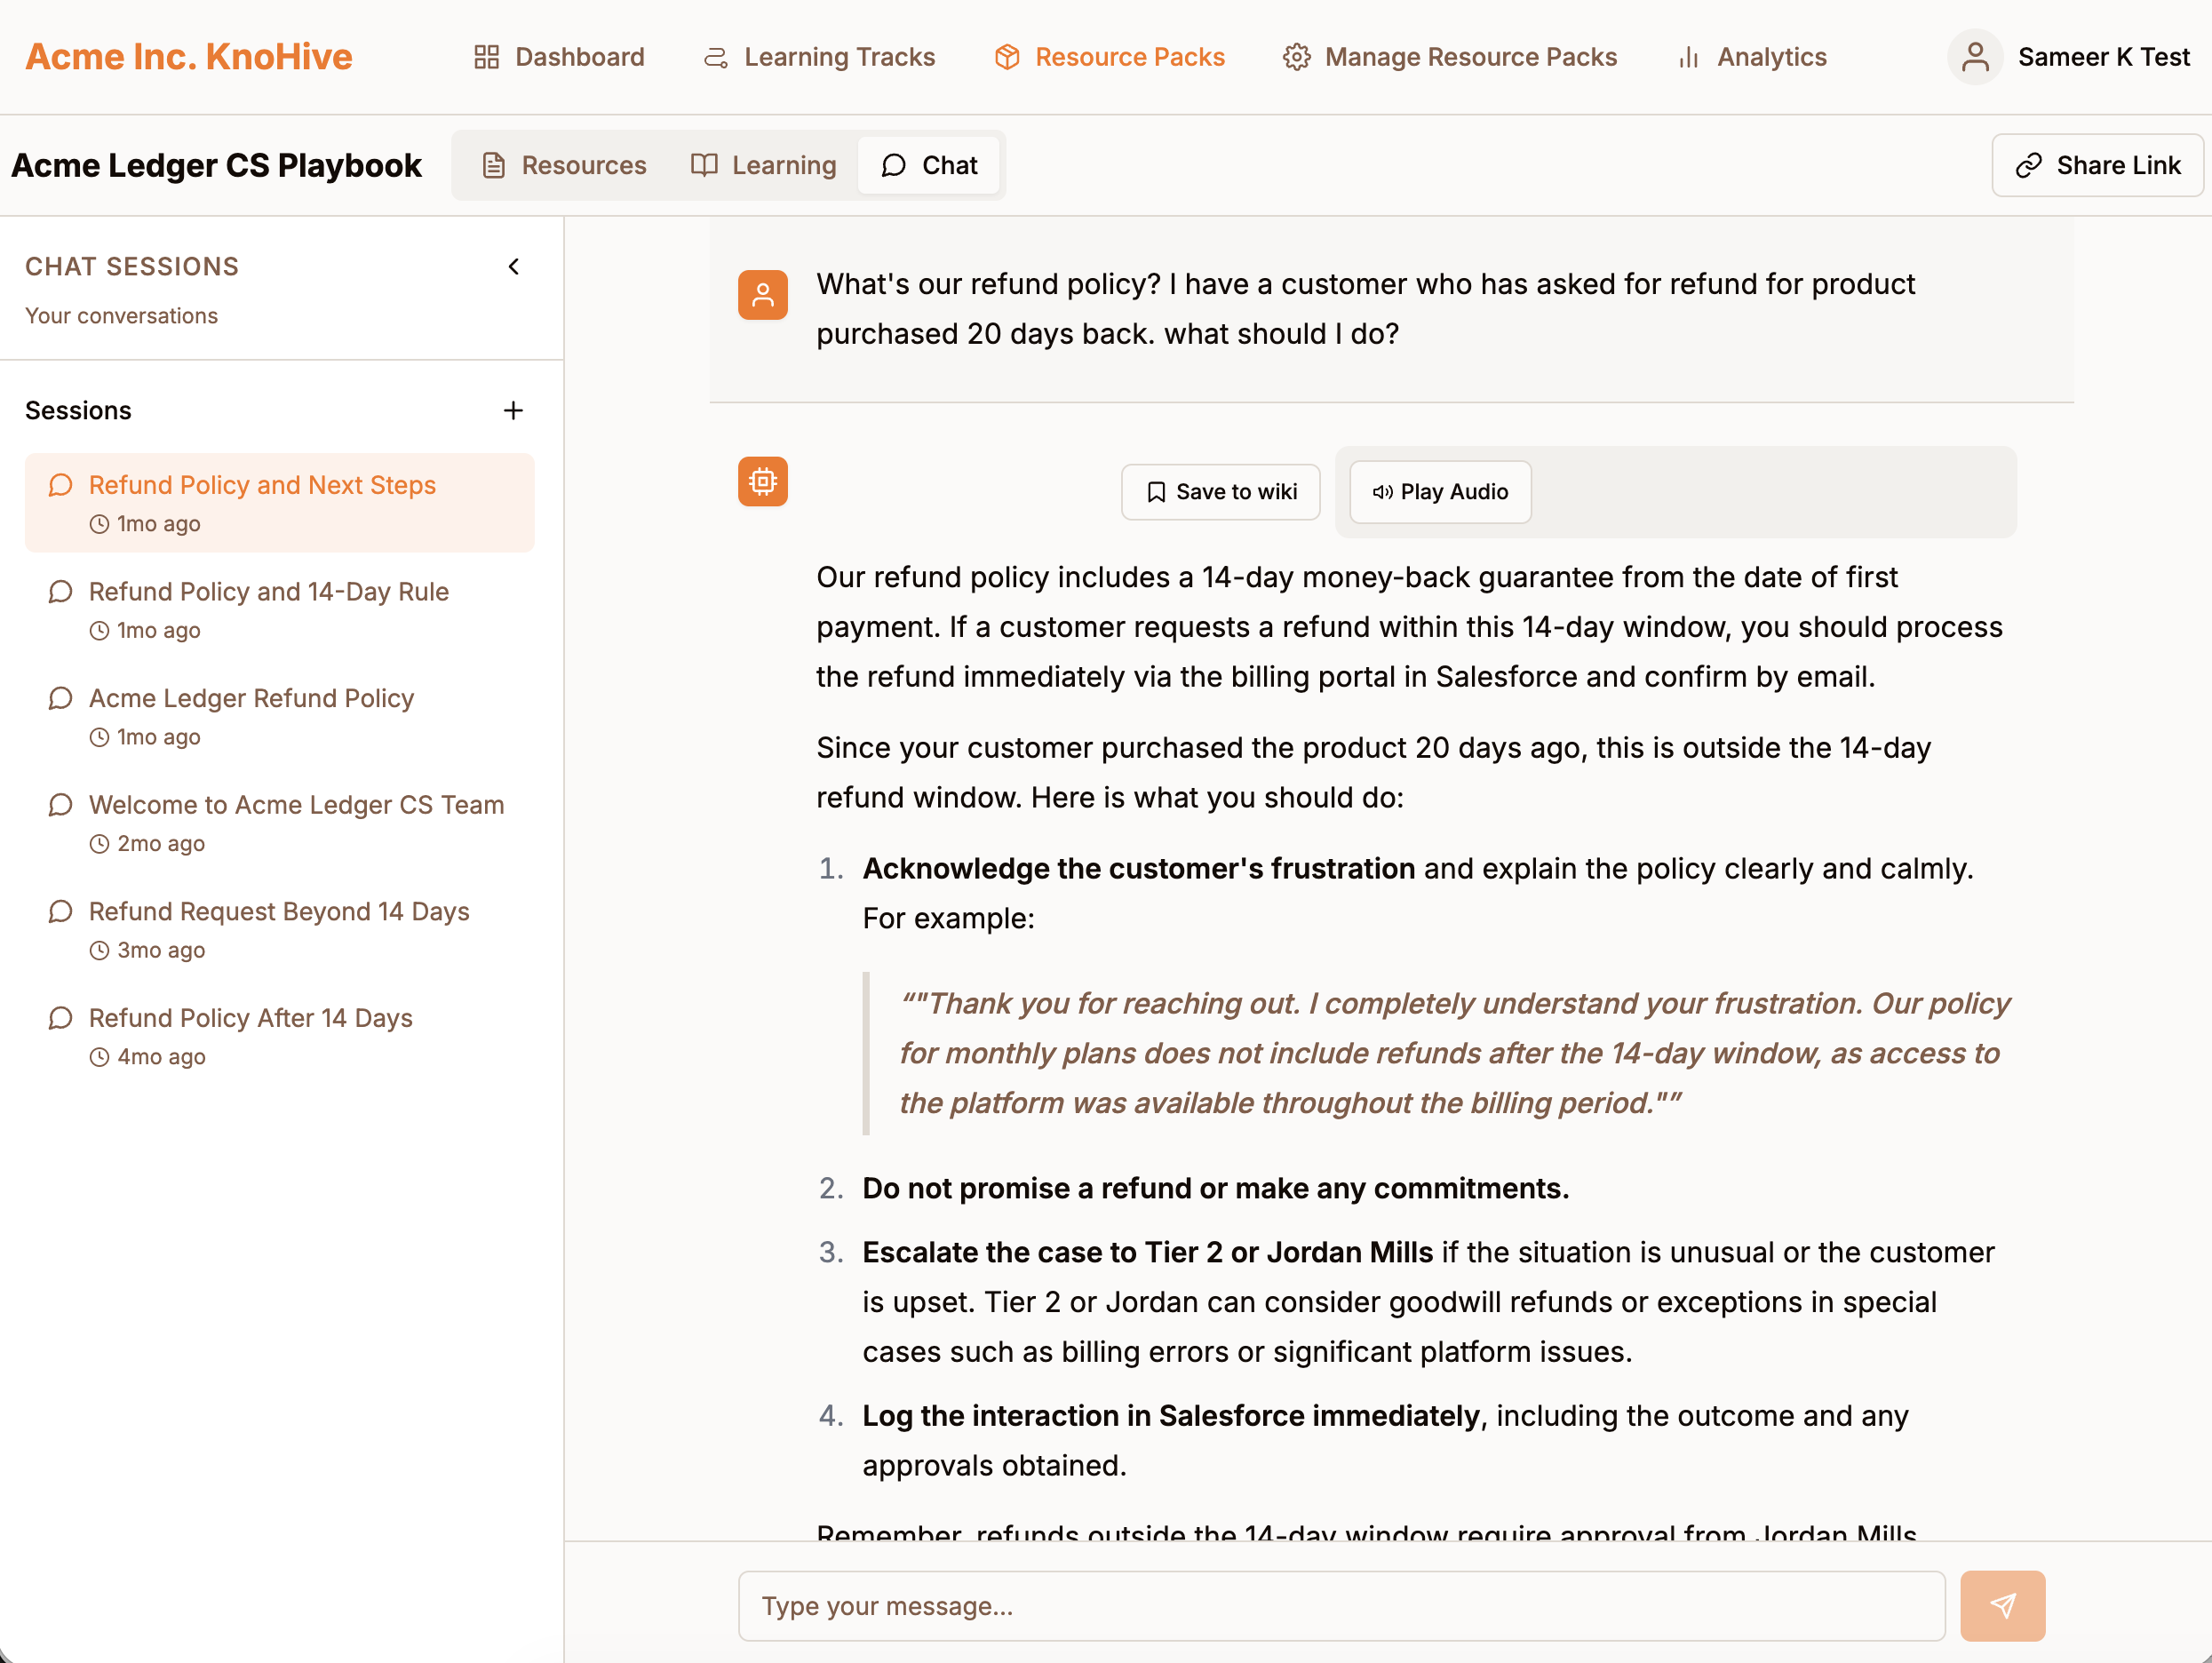Click the user's refund policy question message
The height and width of the screenshot is (1663, 2212).
[1366, 309]
